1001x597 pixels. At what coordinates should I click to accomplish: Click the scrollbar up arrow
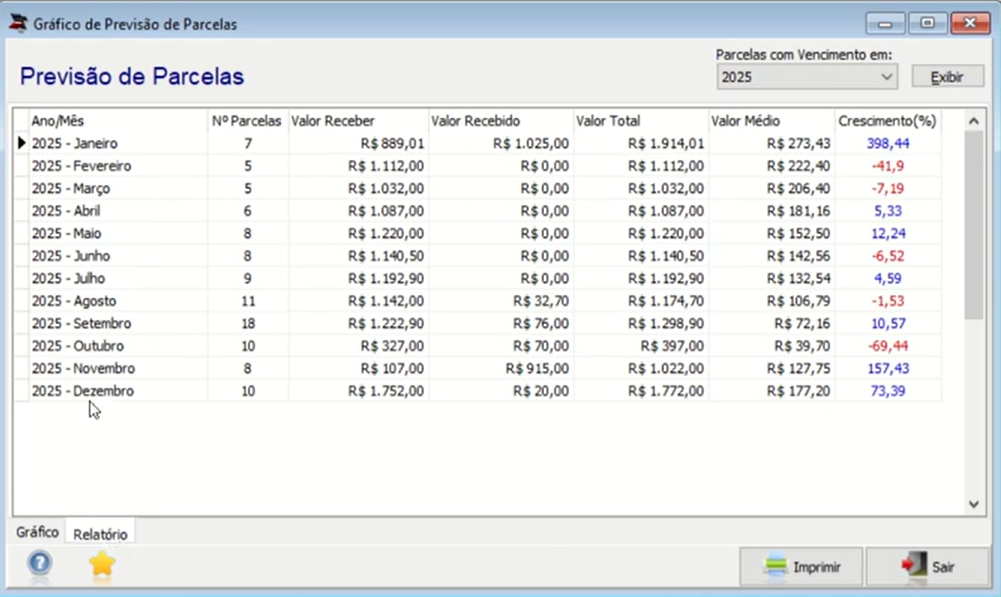click(x=974, y=121)
